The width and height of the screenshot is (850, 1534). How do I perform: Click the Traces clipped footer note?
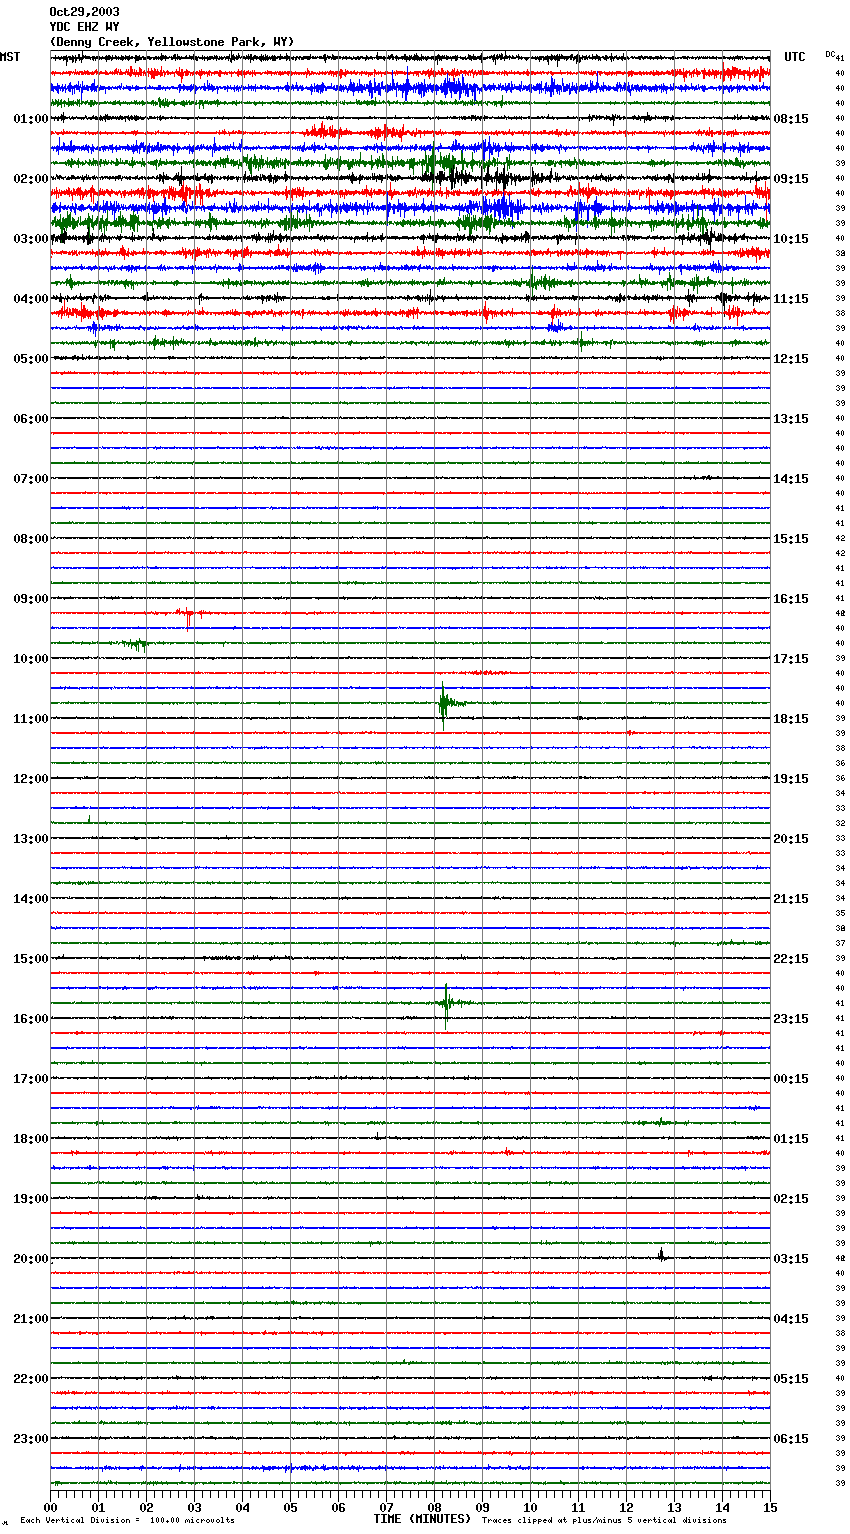click(x=604, y=1521)
